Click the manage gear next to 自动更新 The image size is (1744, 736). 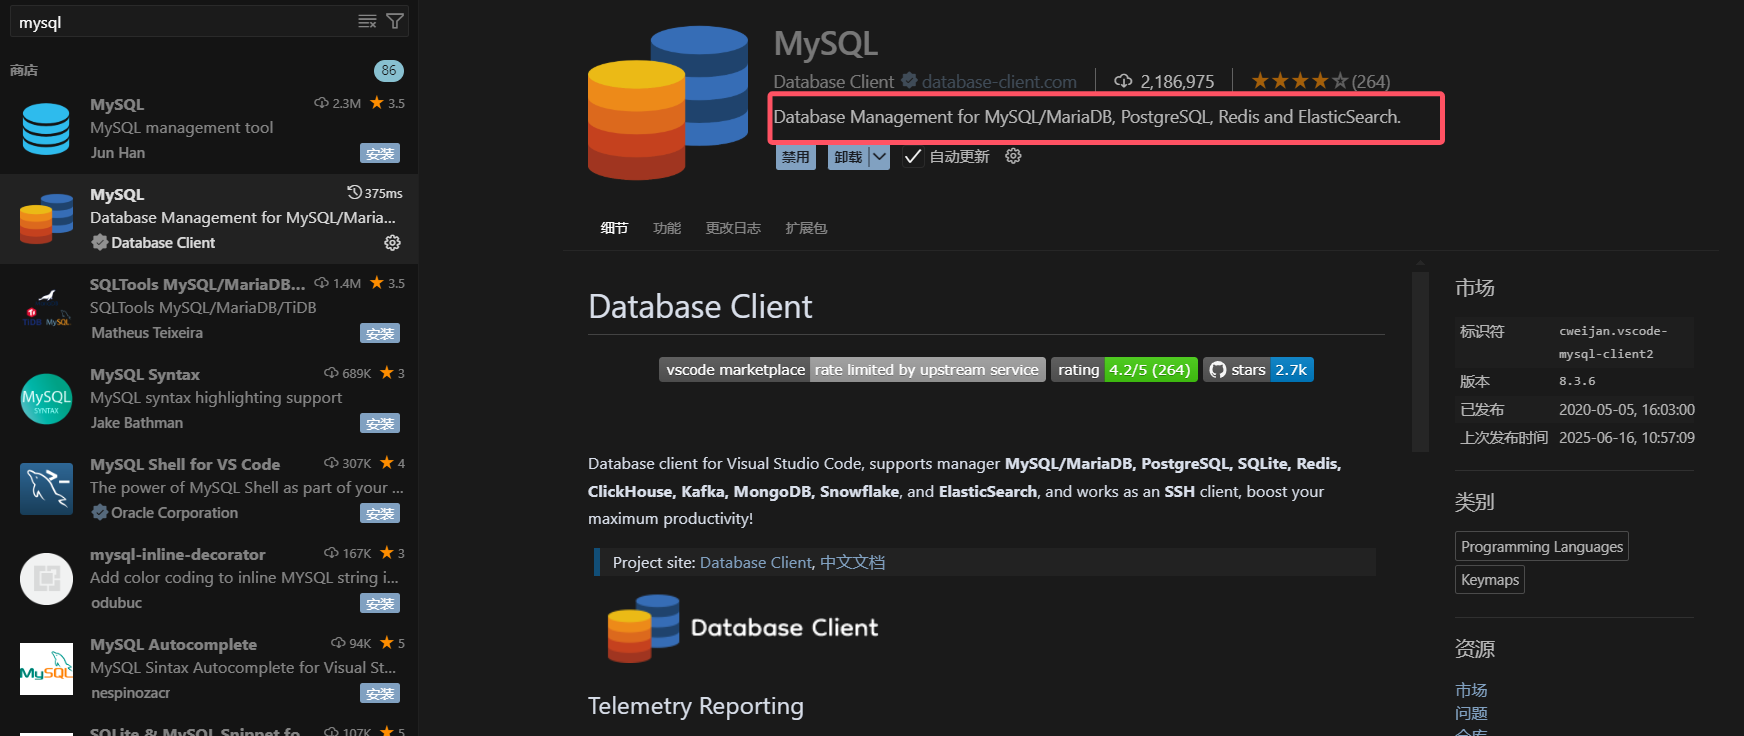1013,156
